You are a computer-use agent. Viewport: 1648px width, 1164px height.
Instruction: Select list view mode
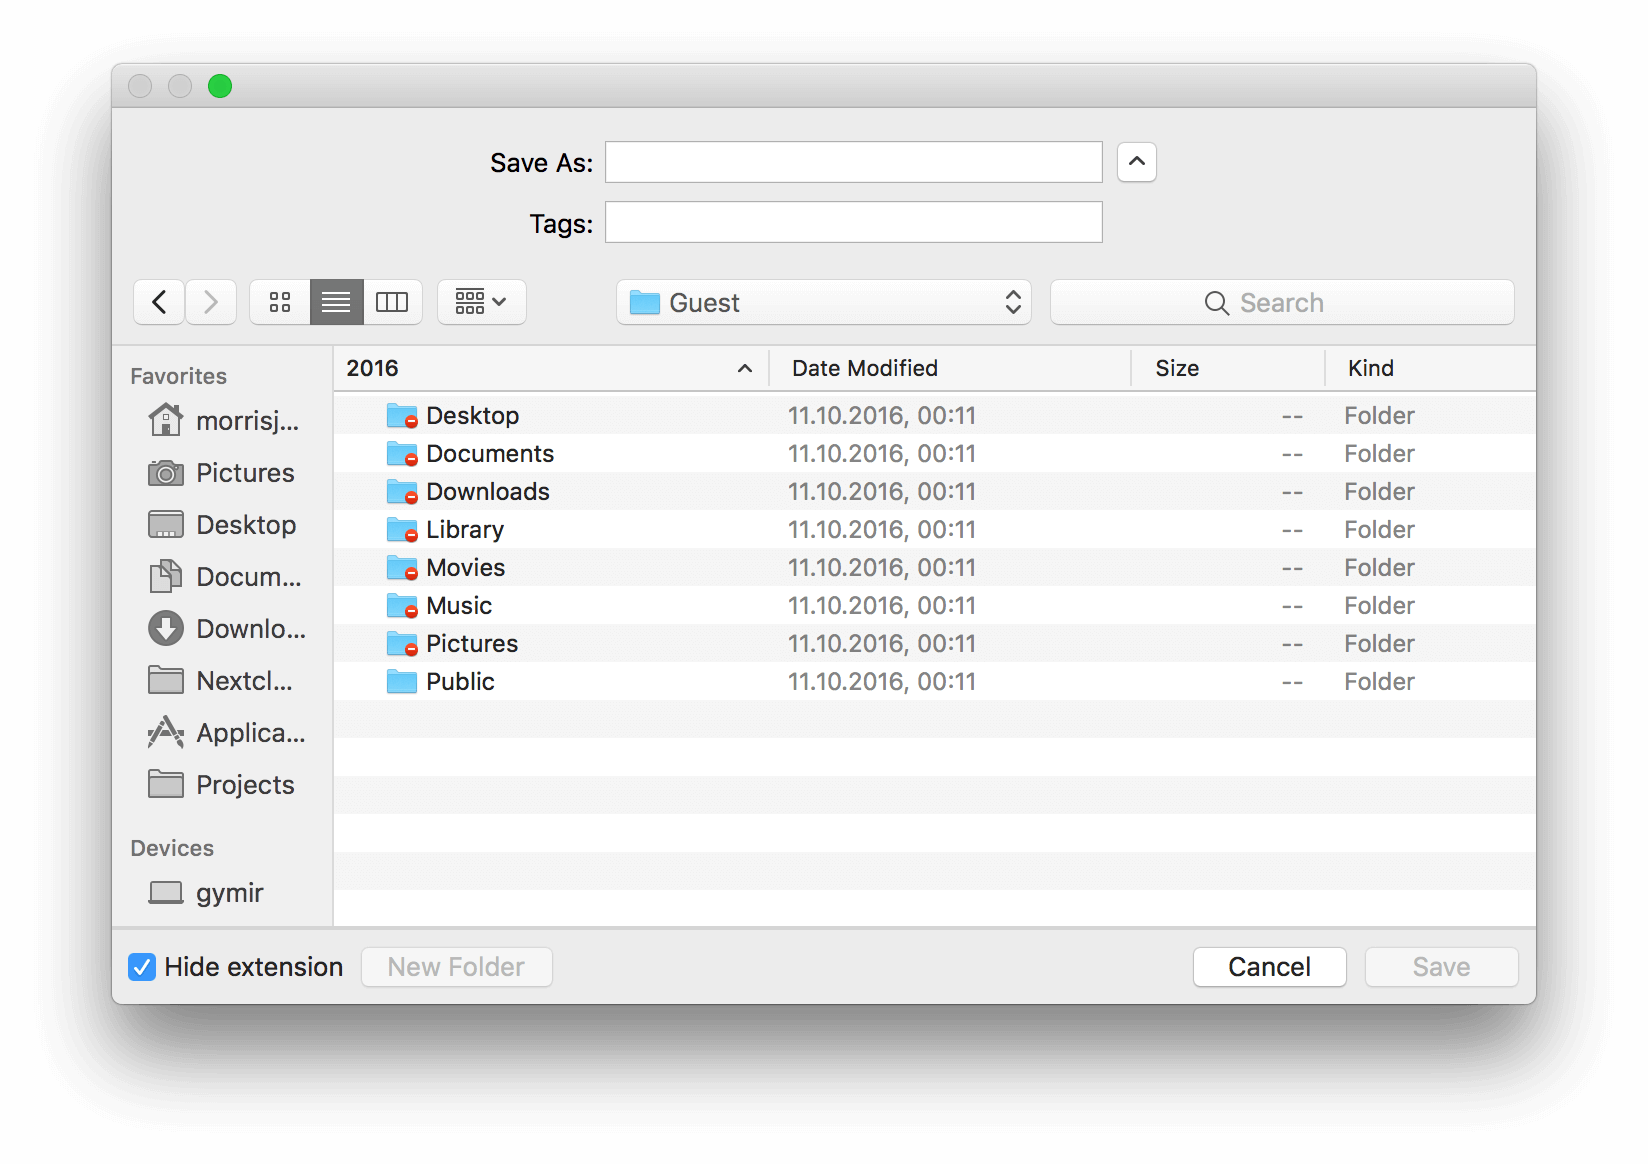pyautogui.click(x=336, y=302)
